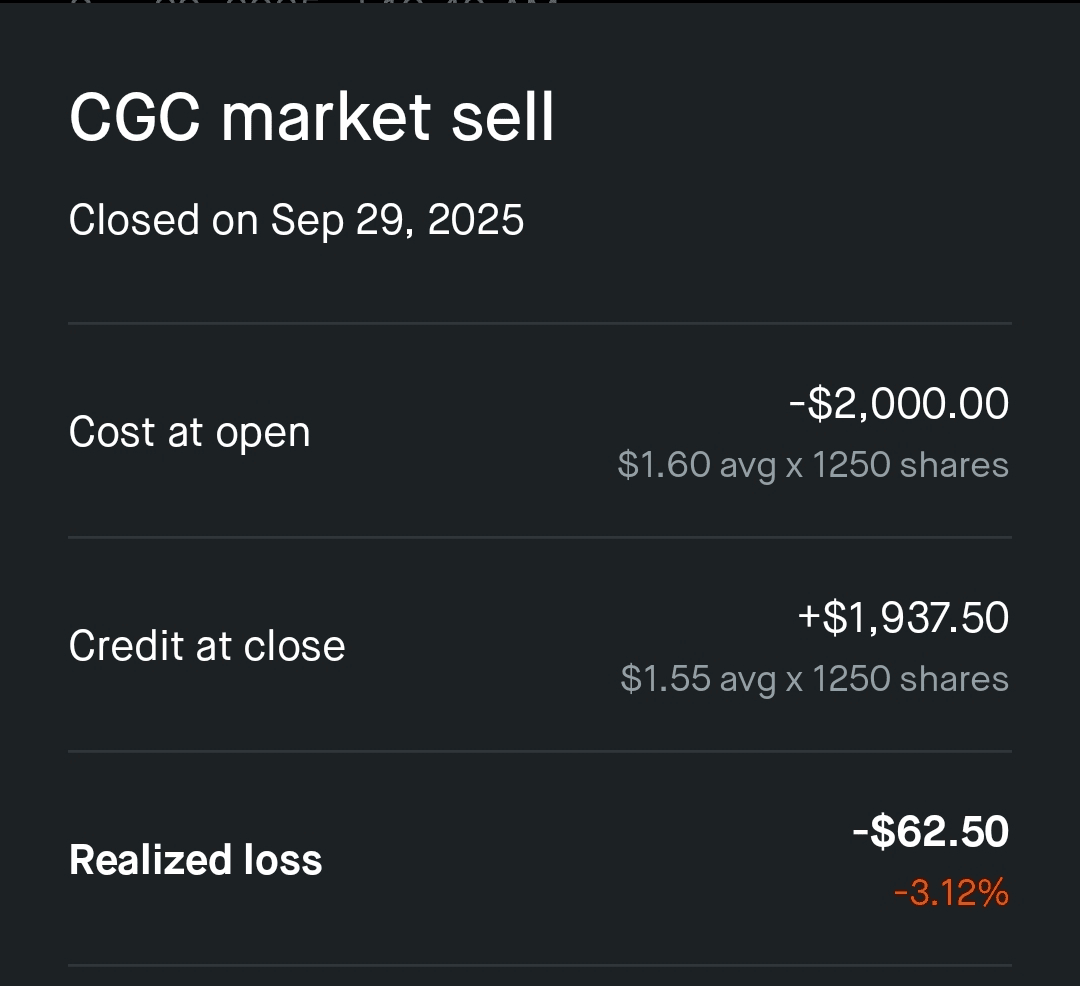
Task: Tap the -$62.50 realized loss amount
Action: [930, 832]
